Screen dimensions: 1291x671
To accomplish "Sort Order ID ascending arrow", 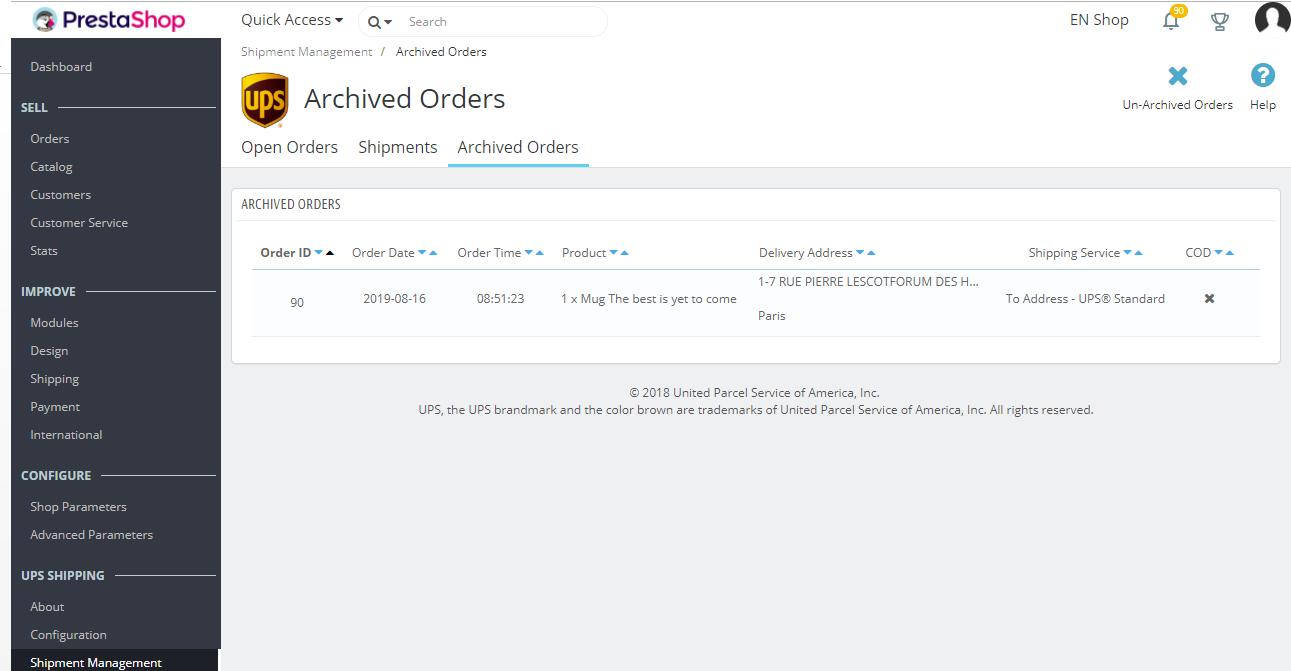I will point(330,253).
